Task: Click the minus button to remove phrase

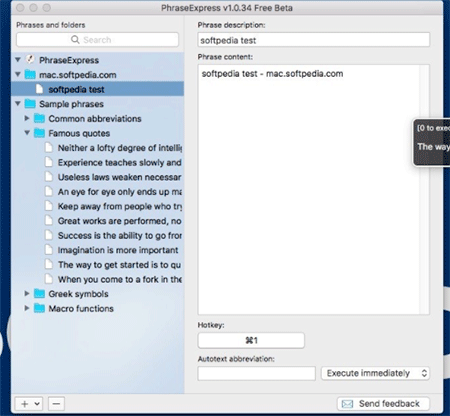Action: (56, 404)
